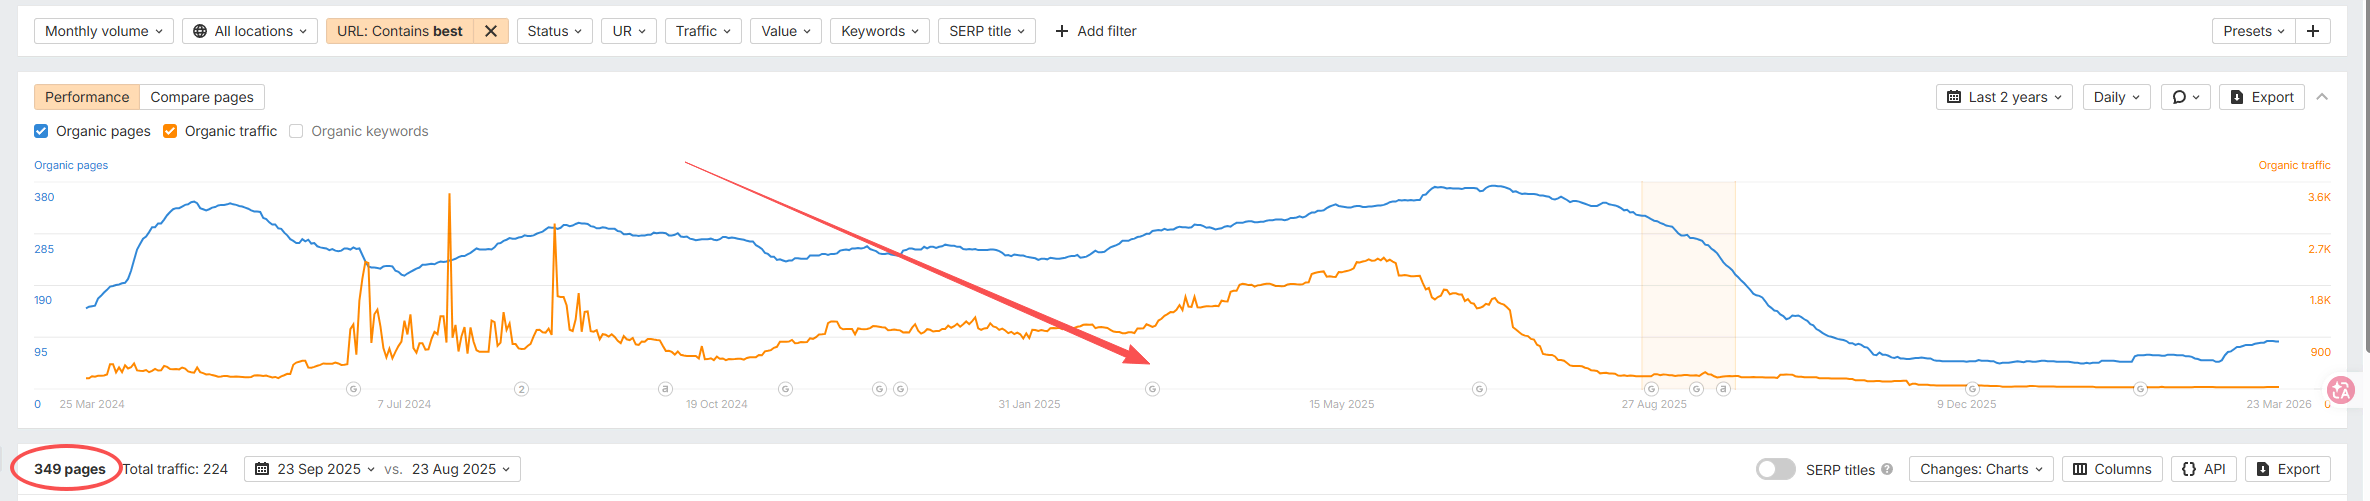Click Add filter
Image resolution: width=2370 pixels, height=501 pixels.
pos(1096,31)
